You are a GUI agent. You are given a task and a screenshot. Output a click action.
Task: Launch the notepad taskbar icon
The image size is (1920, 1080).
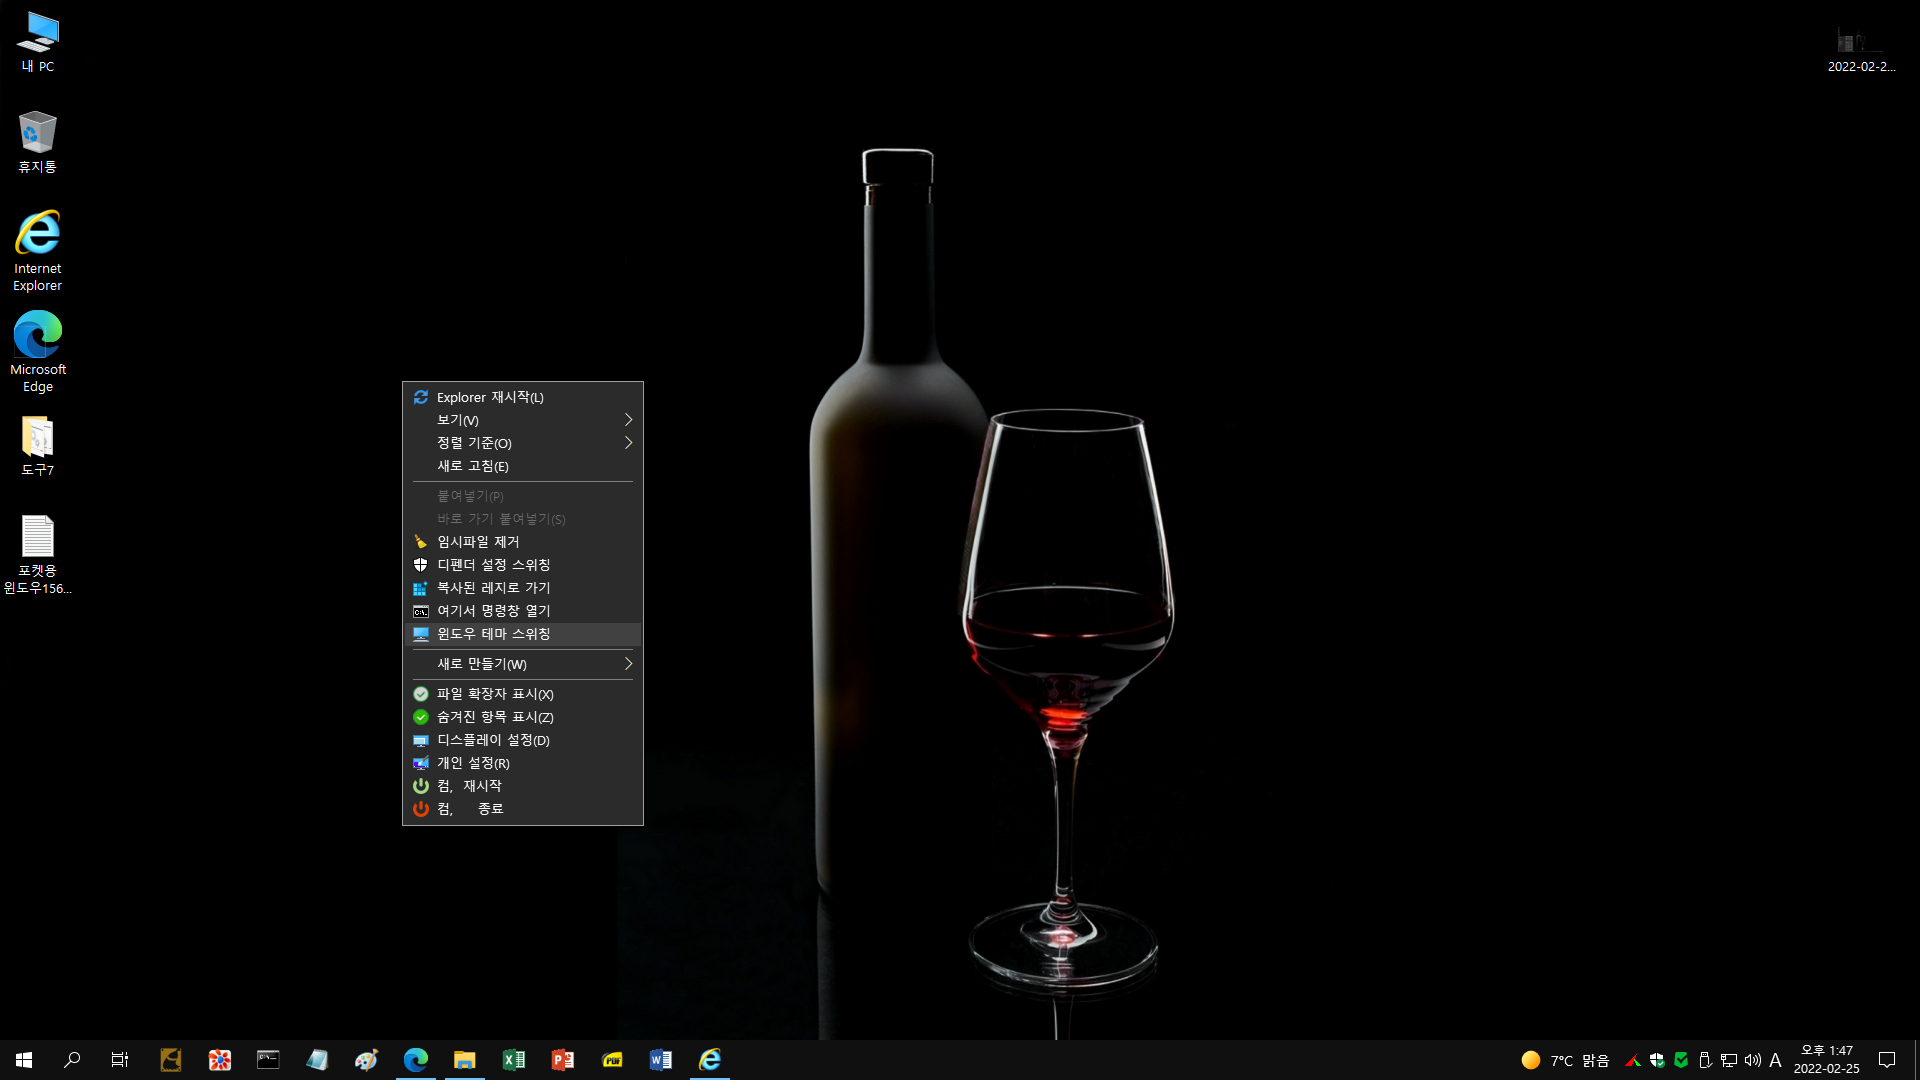[317, 1060]
